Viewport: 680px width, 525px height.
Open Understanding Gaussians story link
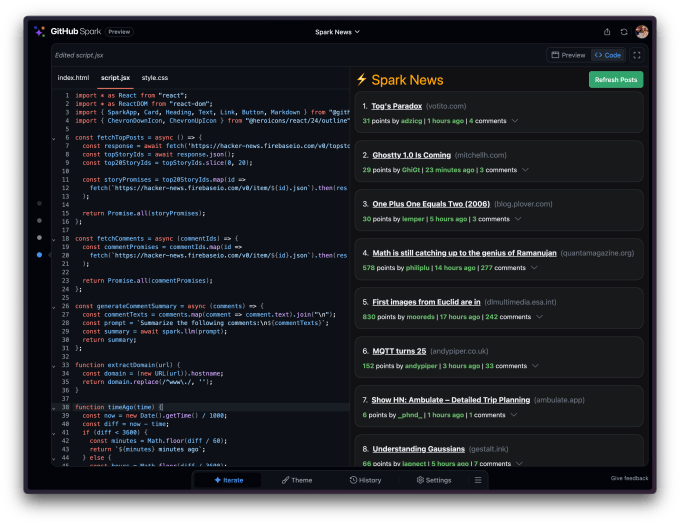click(418, 449)
